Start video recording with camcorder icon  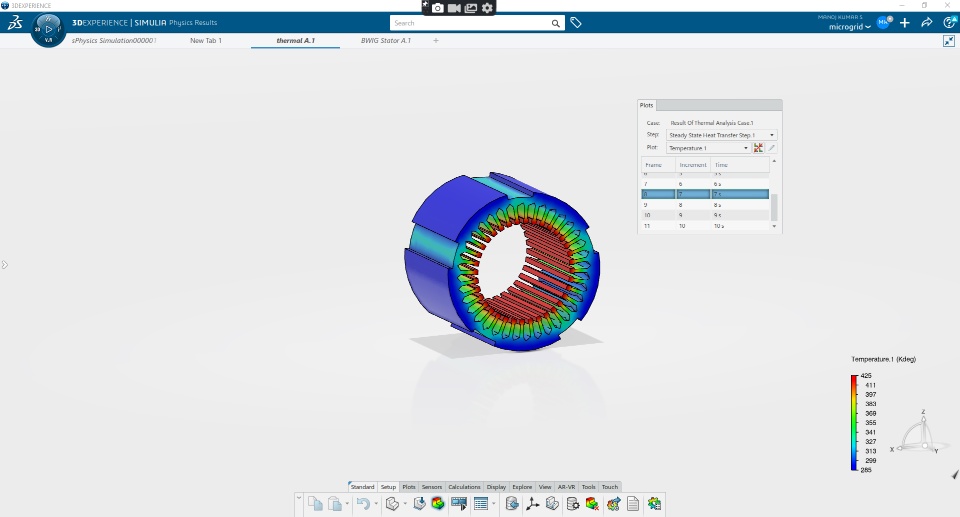coord(454,8)
